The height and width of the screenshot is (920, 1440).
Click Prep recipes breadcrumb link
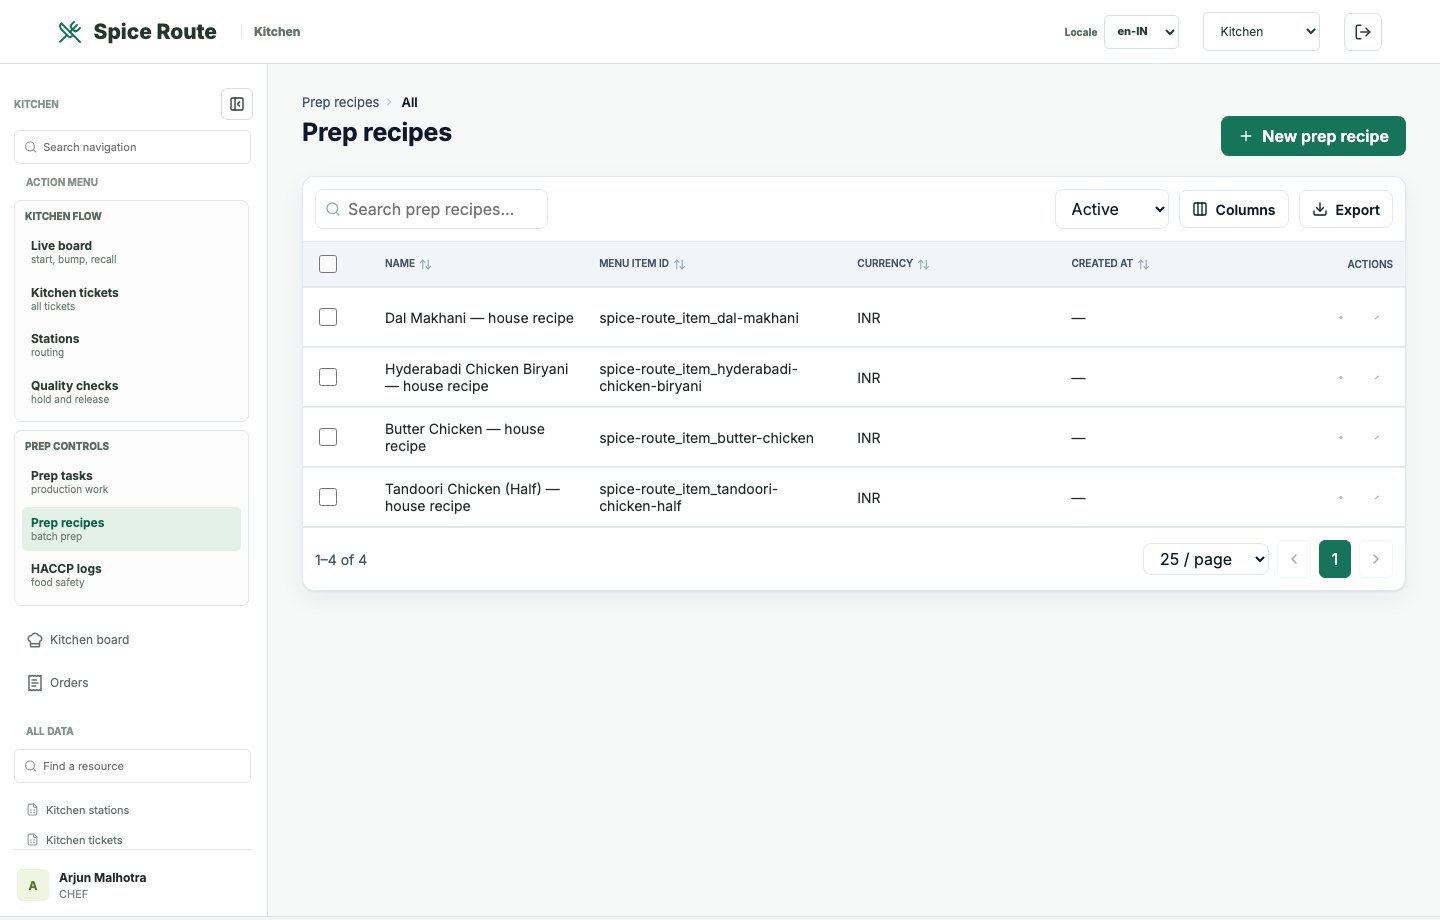coord(340,102)
